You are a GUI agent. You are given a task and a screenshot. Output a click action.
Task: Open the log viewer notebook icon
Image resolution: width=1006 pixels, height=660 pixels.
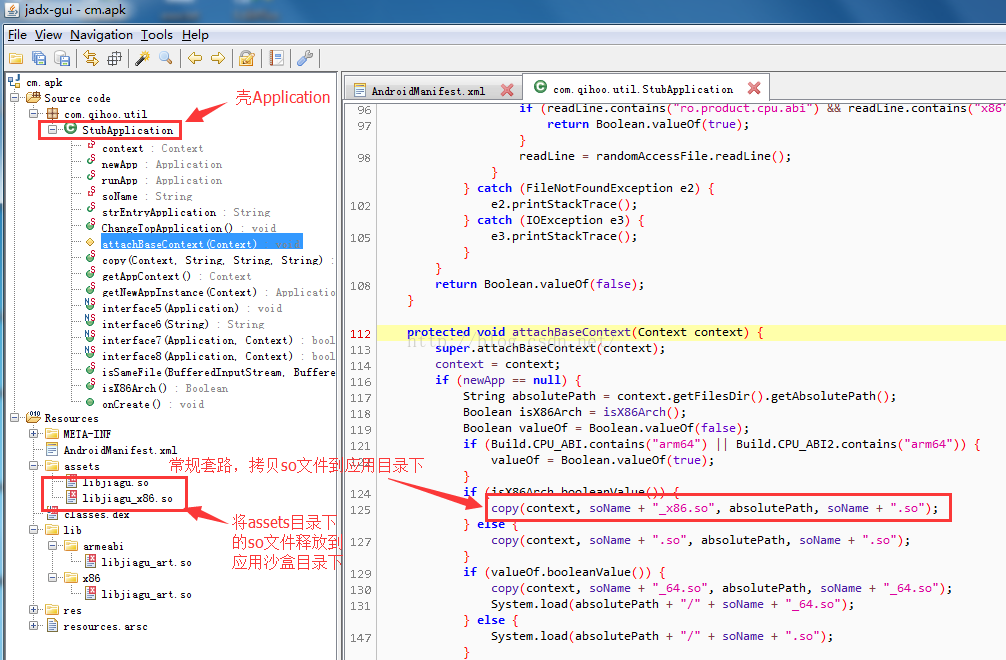(x=277, y=59)
